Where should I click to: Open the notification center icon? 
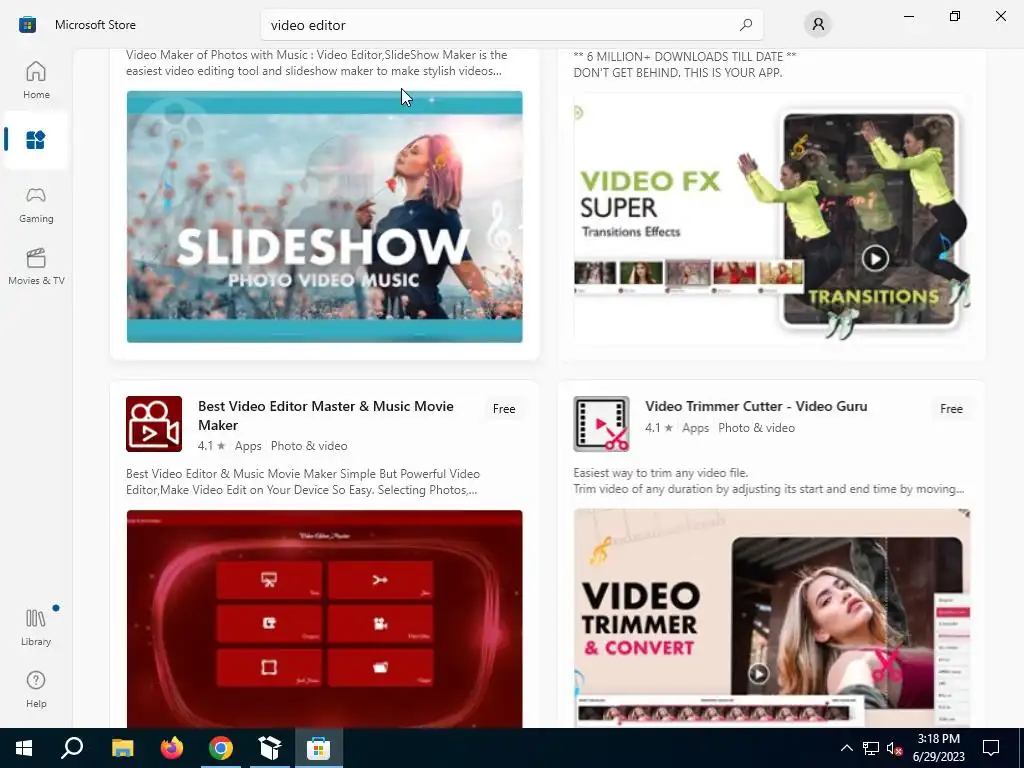991,748
